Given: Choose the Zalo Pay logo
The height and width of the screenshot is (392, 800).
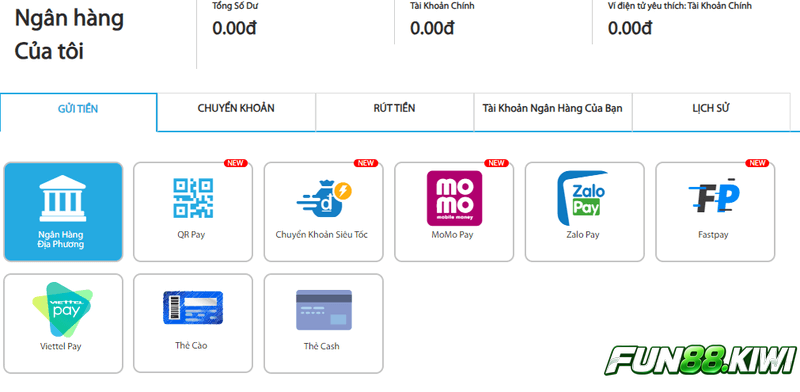Looking at the screenshot, I should [583, 198].
